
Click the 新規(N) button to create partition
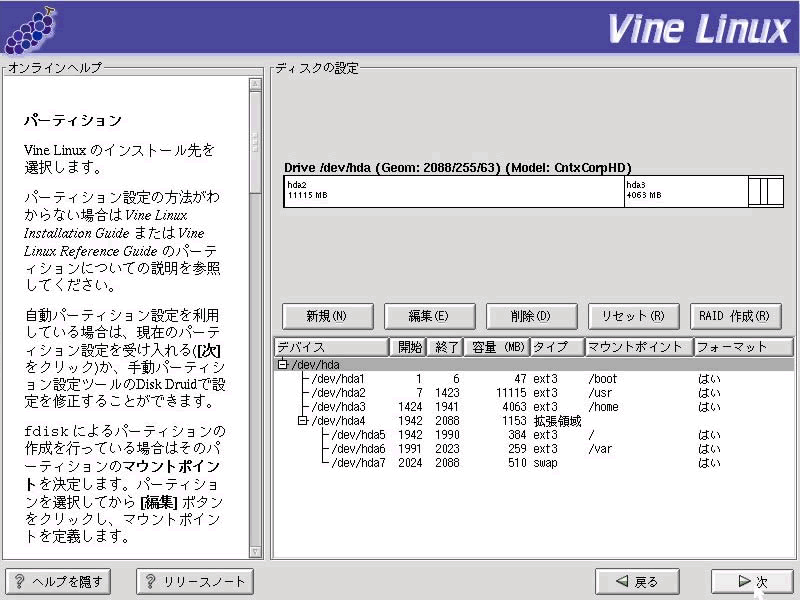[x=328, y=316]
